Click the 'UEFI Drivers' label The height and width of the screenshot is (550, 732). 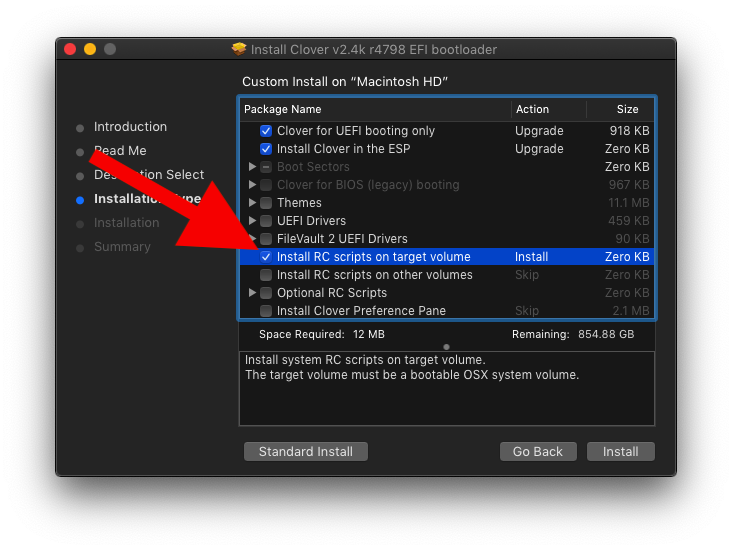coord(311,221)
